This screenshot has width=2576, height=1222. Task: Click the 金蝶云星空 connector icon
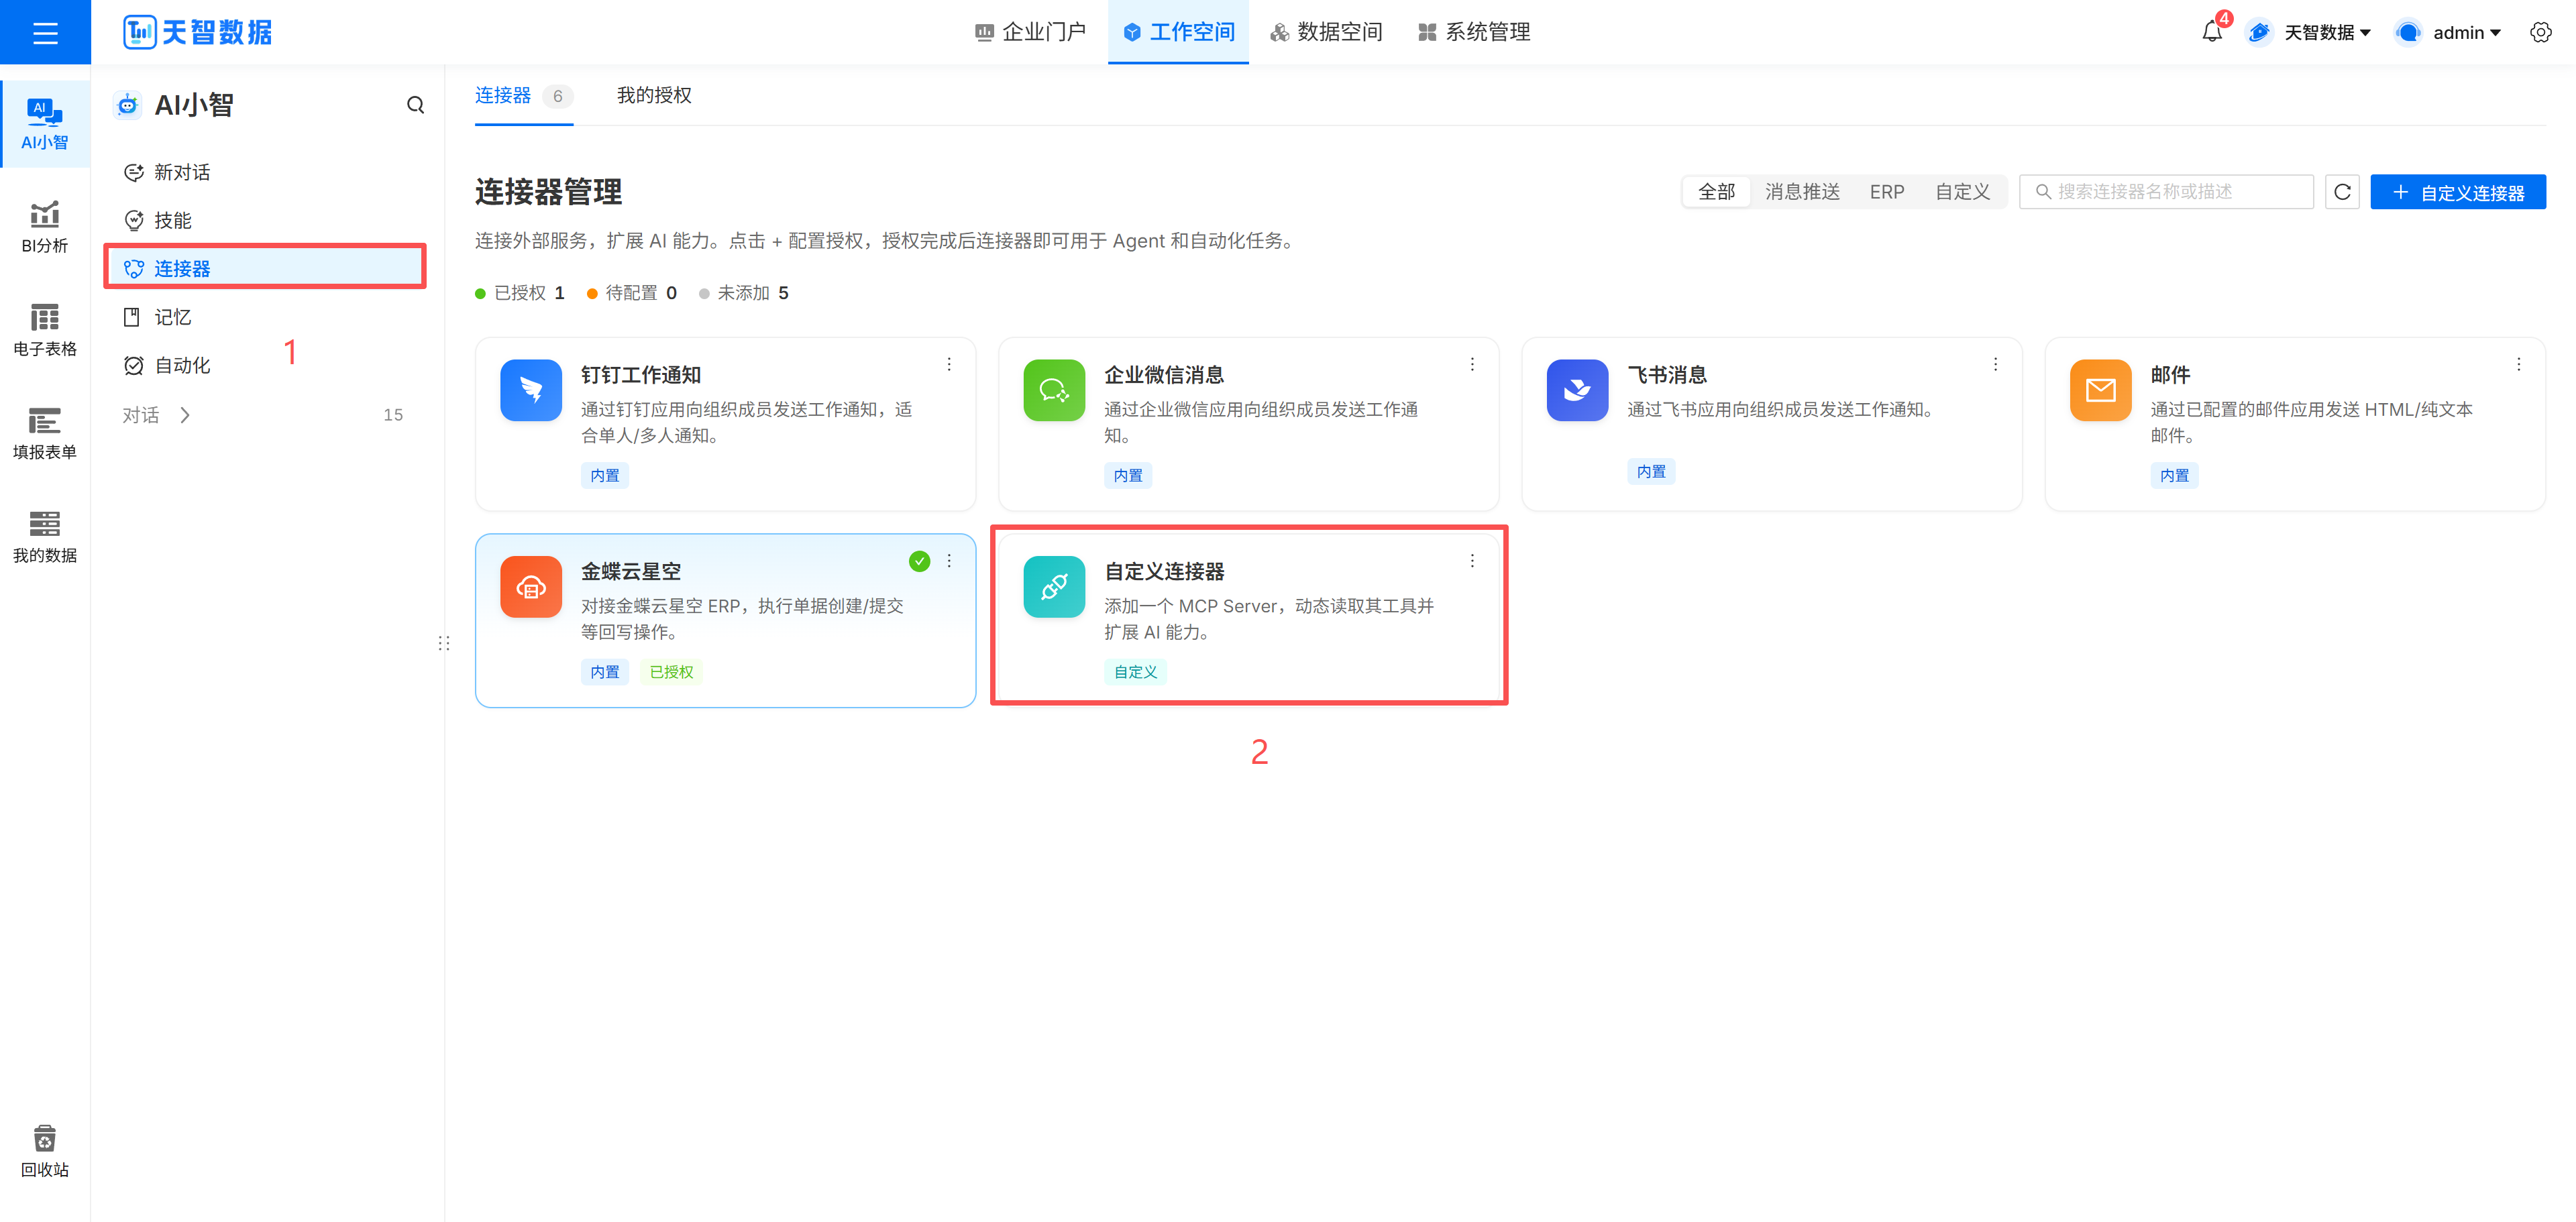531,587
